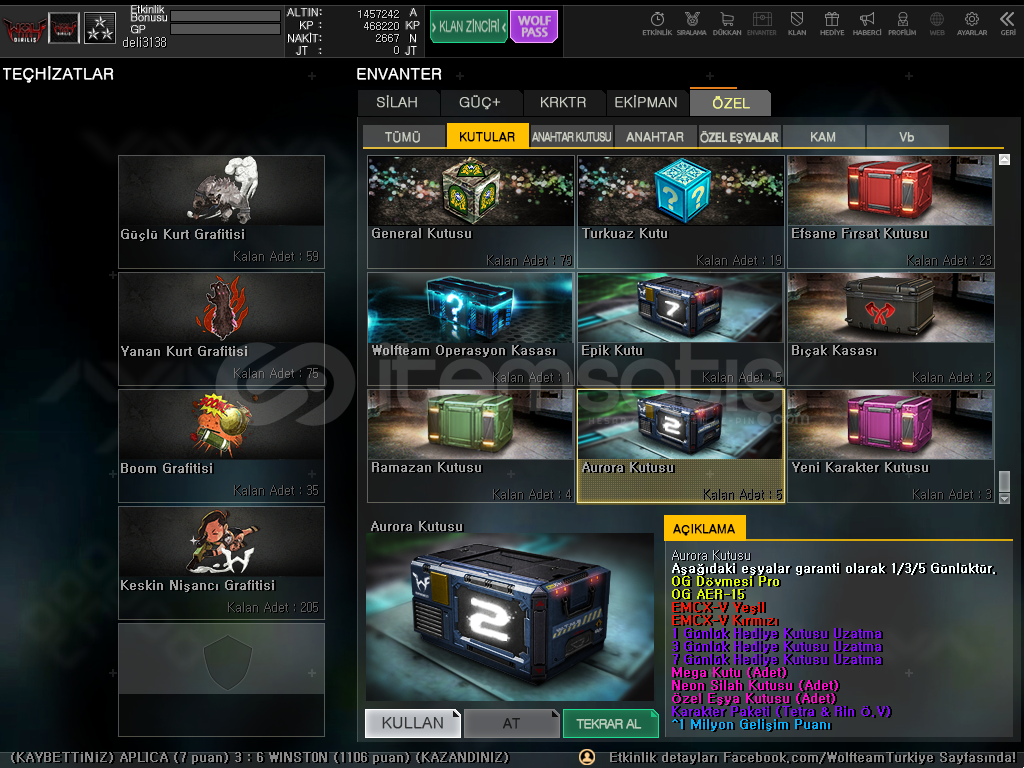This screenshot has width=1024, height=768.
Task: Click the username deli3138
Action: click(x=144, y=42)
